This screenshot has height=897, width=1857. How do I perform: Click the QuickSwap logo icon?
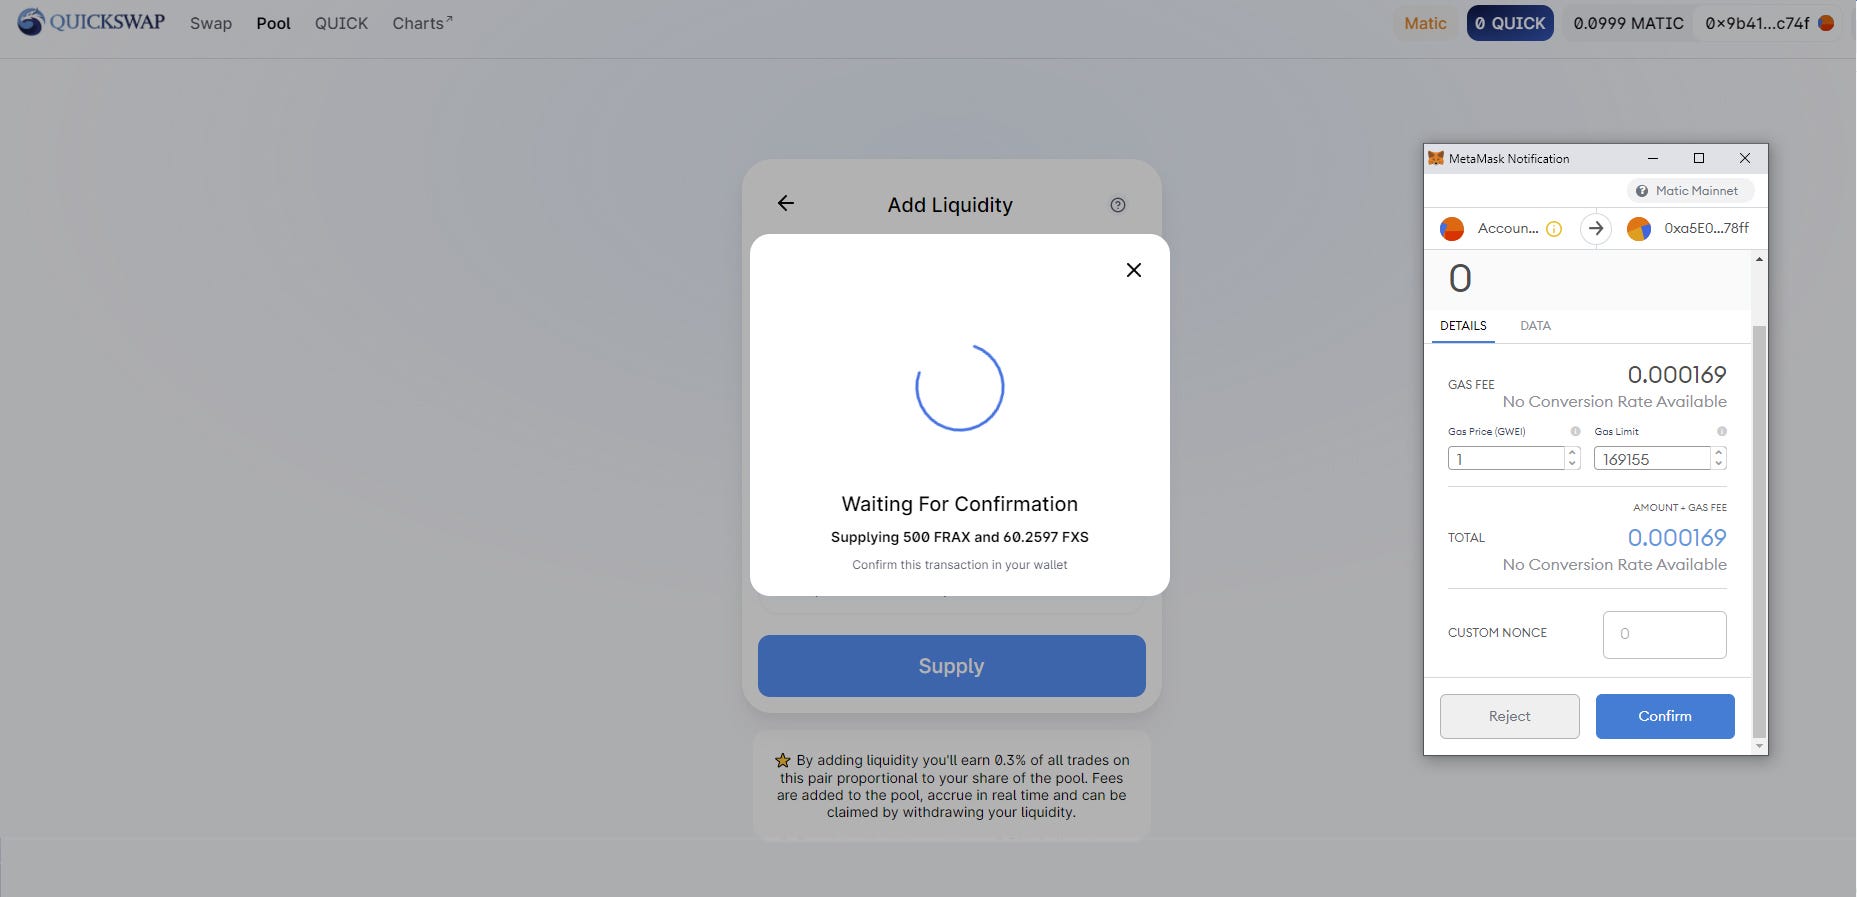(x=31, y=21)
